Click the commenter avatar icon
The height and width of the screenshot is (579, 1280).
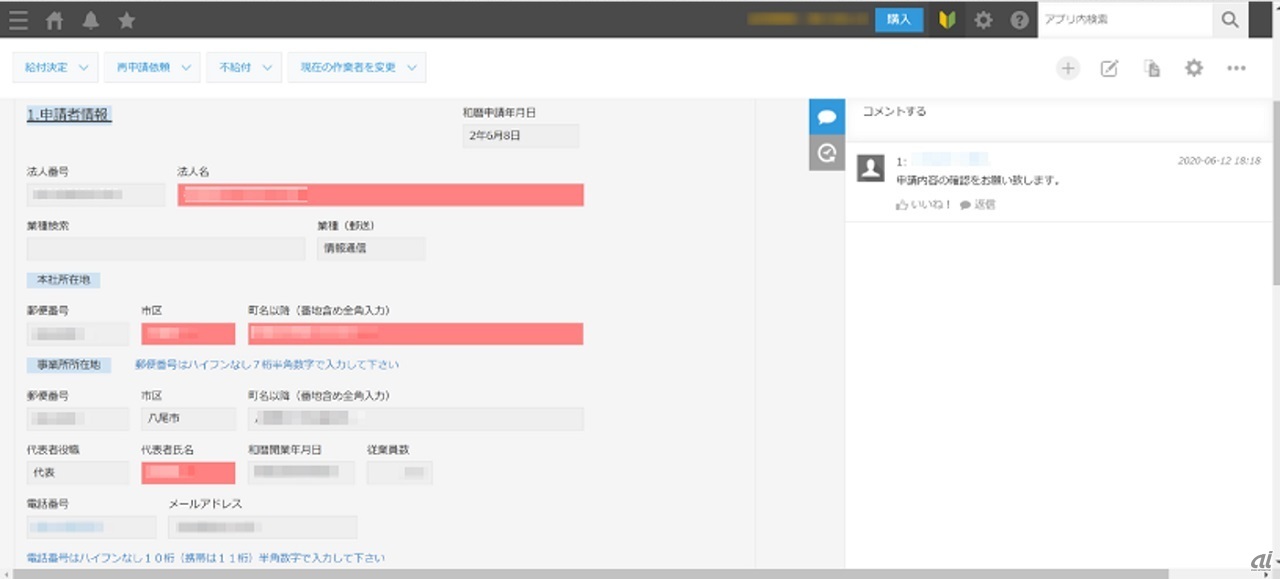click(871, 168)
